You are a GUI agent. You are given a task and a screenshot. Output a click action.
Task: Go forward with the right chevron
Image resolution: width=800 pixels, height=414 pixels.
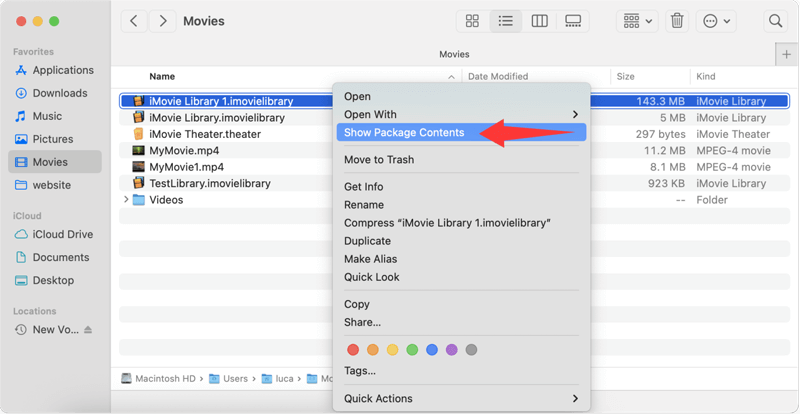(x=163, y=21)
